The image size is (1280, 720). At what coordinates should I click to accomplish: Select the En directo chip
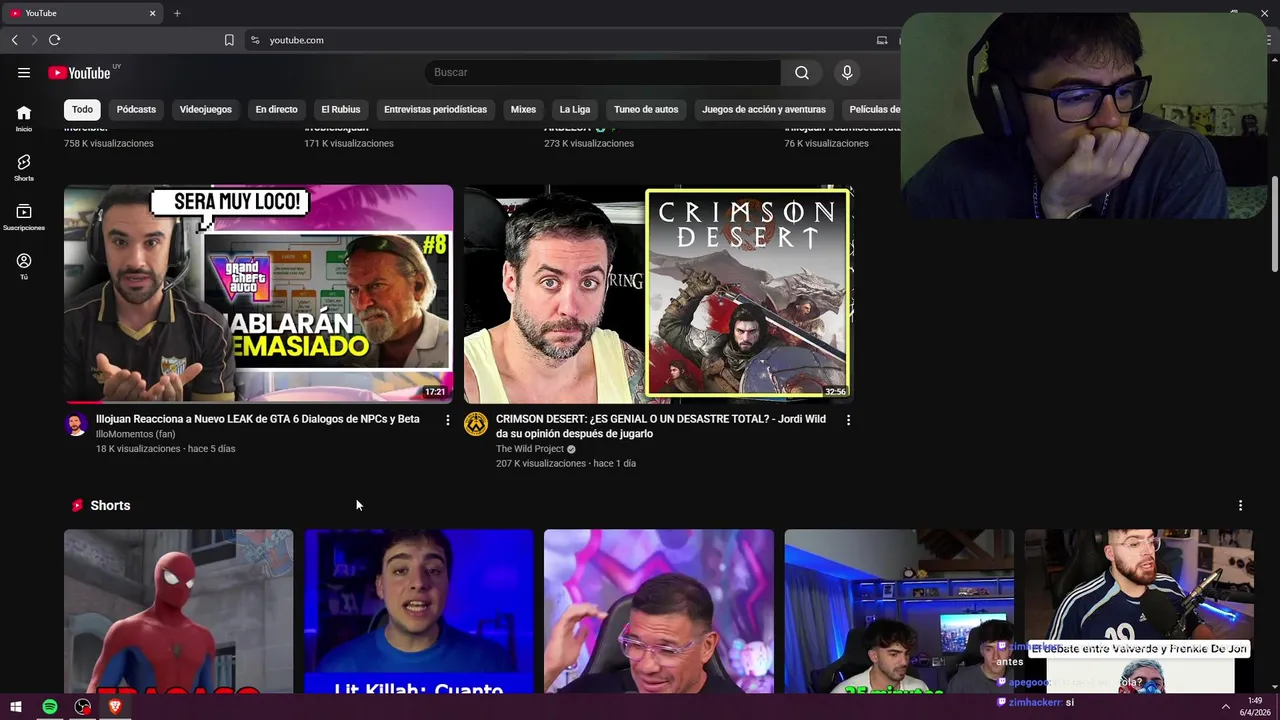276,109
